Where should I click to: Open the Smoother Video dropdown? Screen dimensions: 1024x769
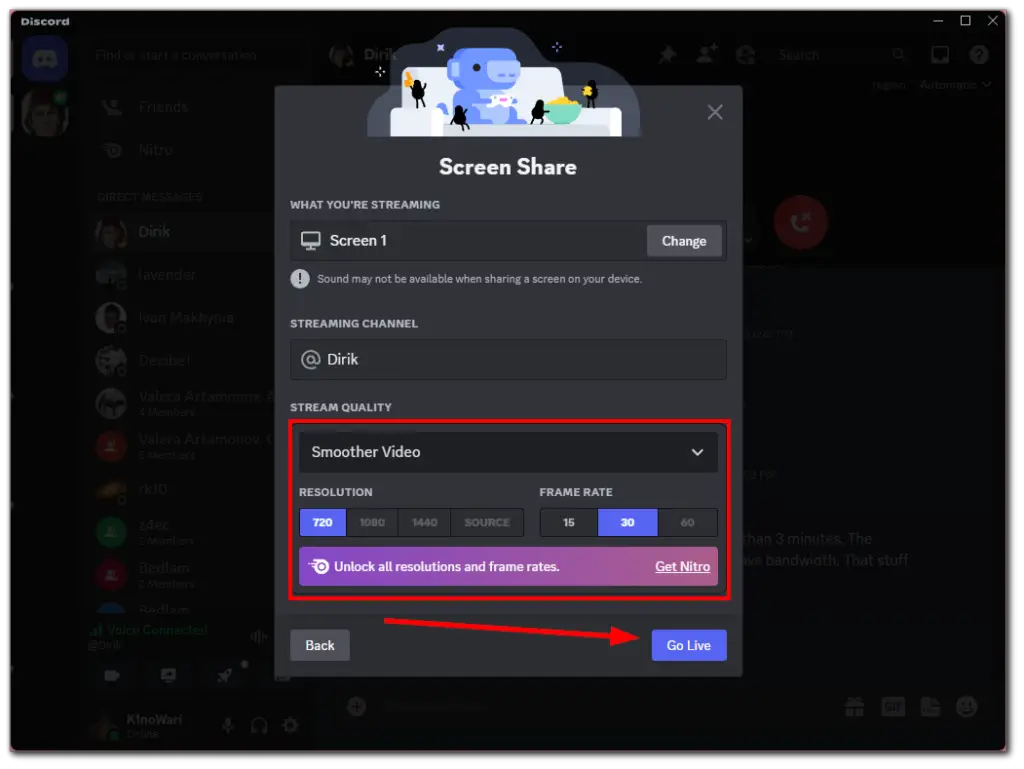click(x=508, y=452)
